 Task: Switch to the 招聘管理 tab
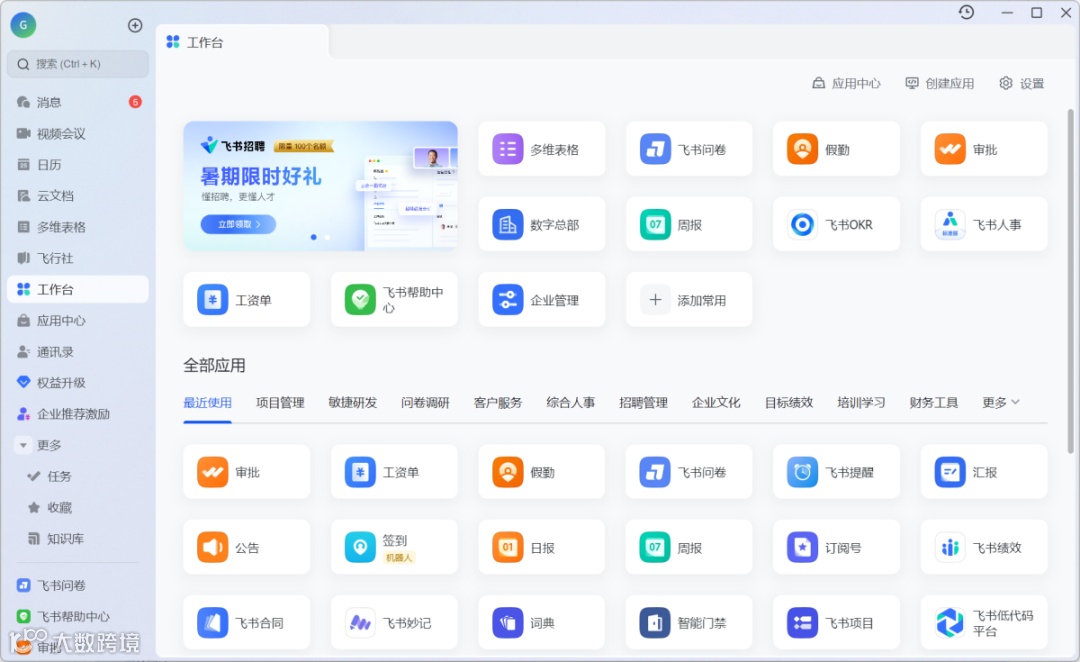pyautogui.click(x=643, y=402)
